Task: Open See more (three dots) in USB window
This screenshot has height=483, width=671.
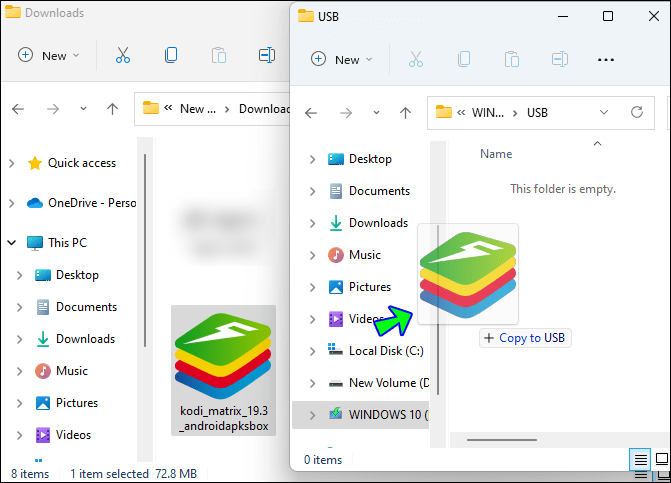Action: coord(606,60)
